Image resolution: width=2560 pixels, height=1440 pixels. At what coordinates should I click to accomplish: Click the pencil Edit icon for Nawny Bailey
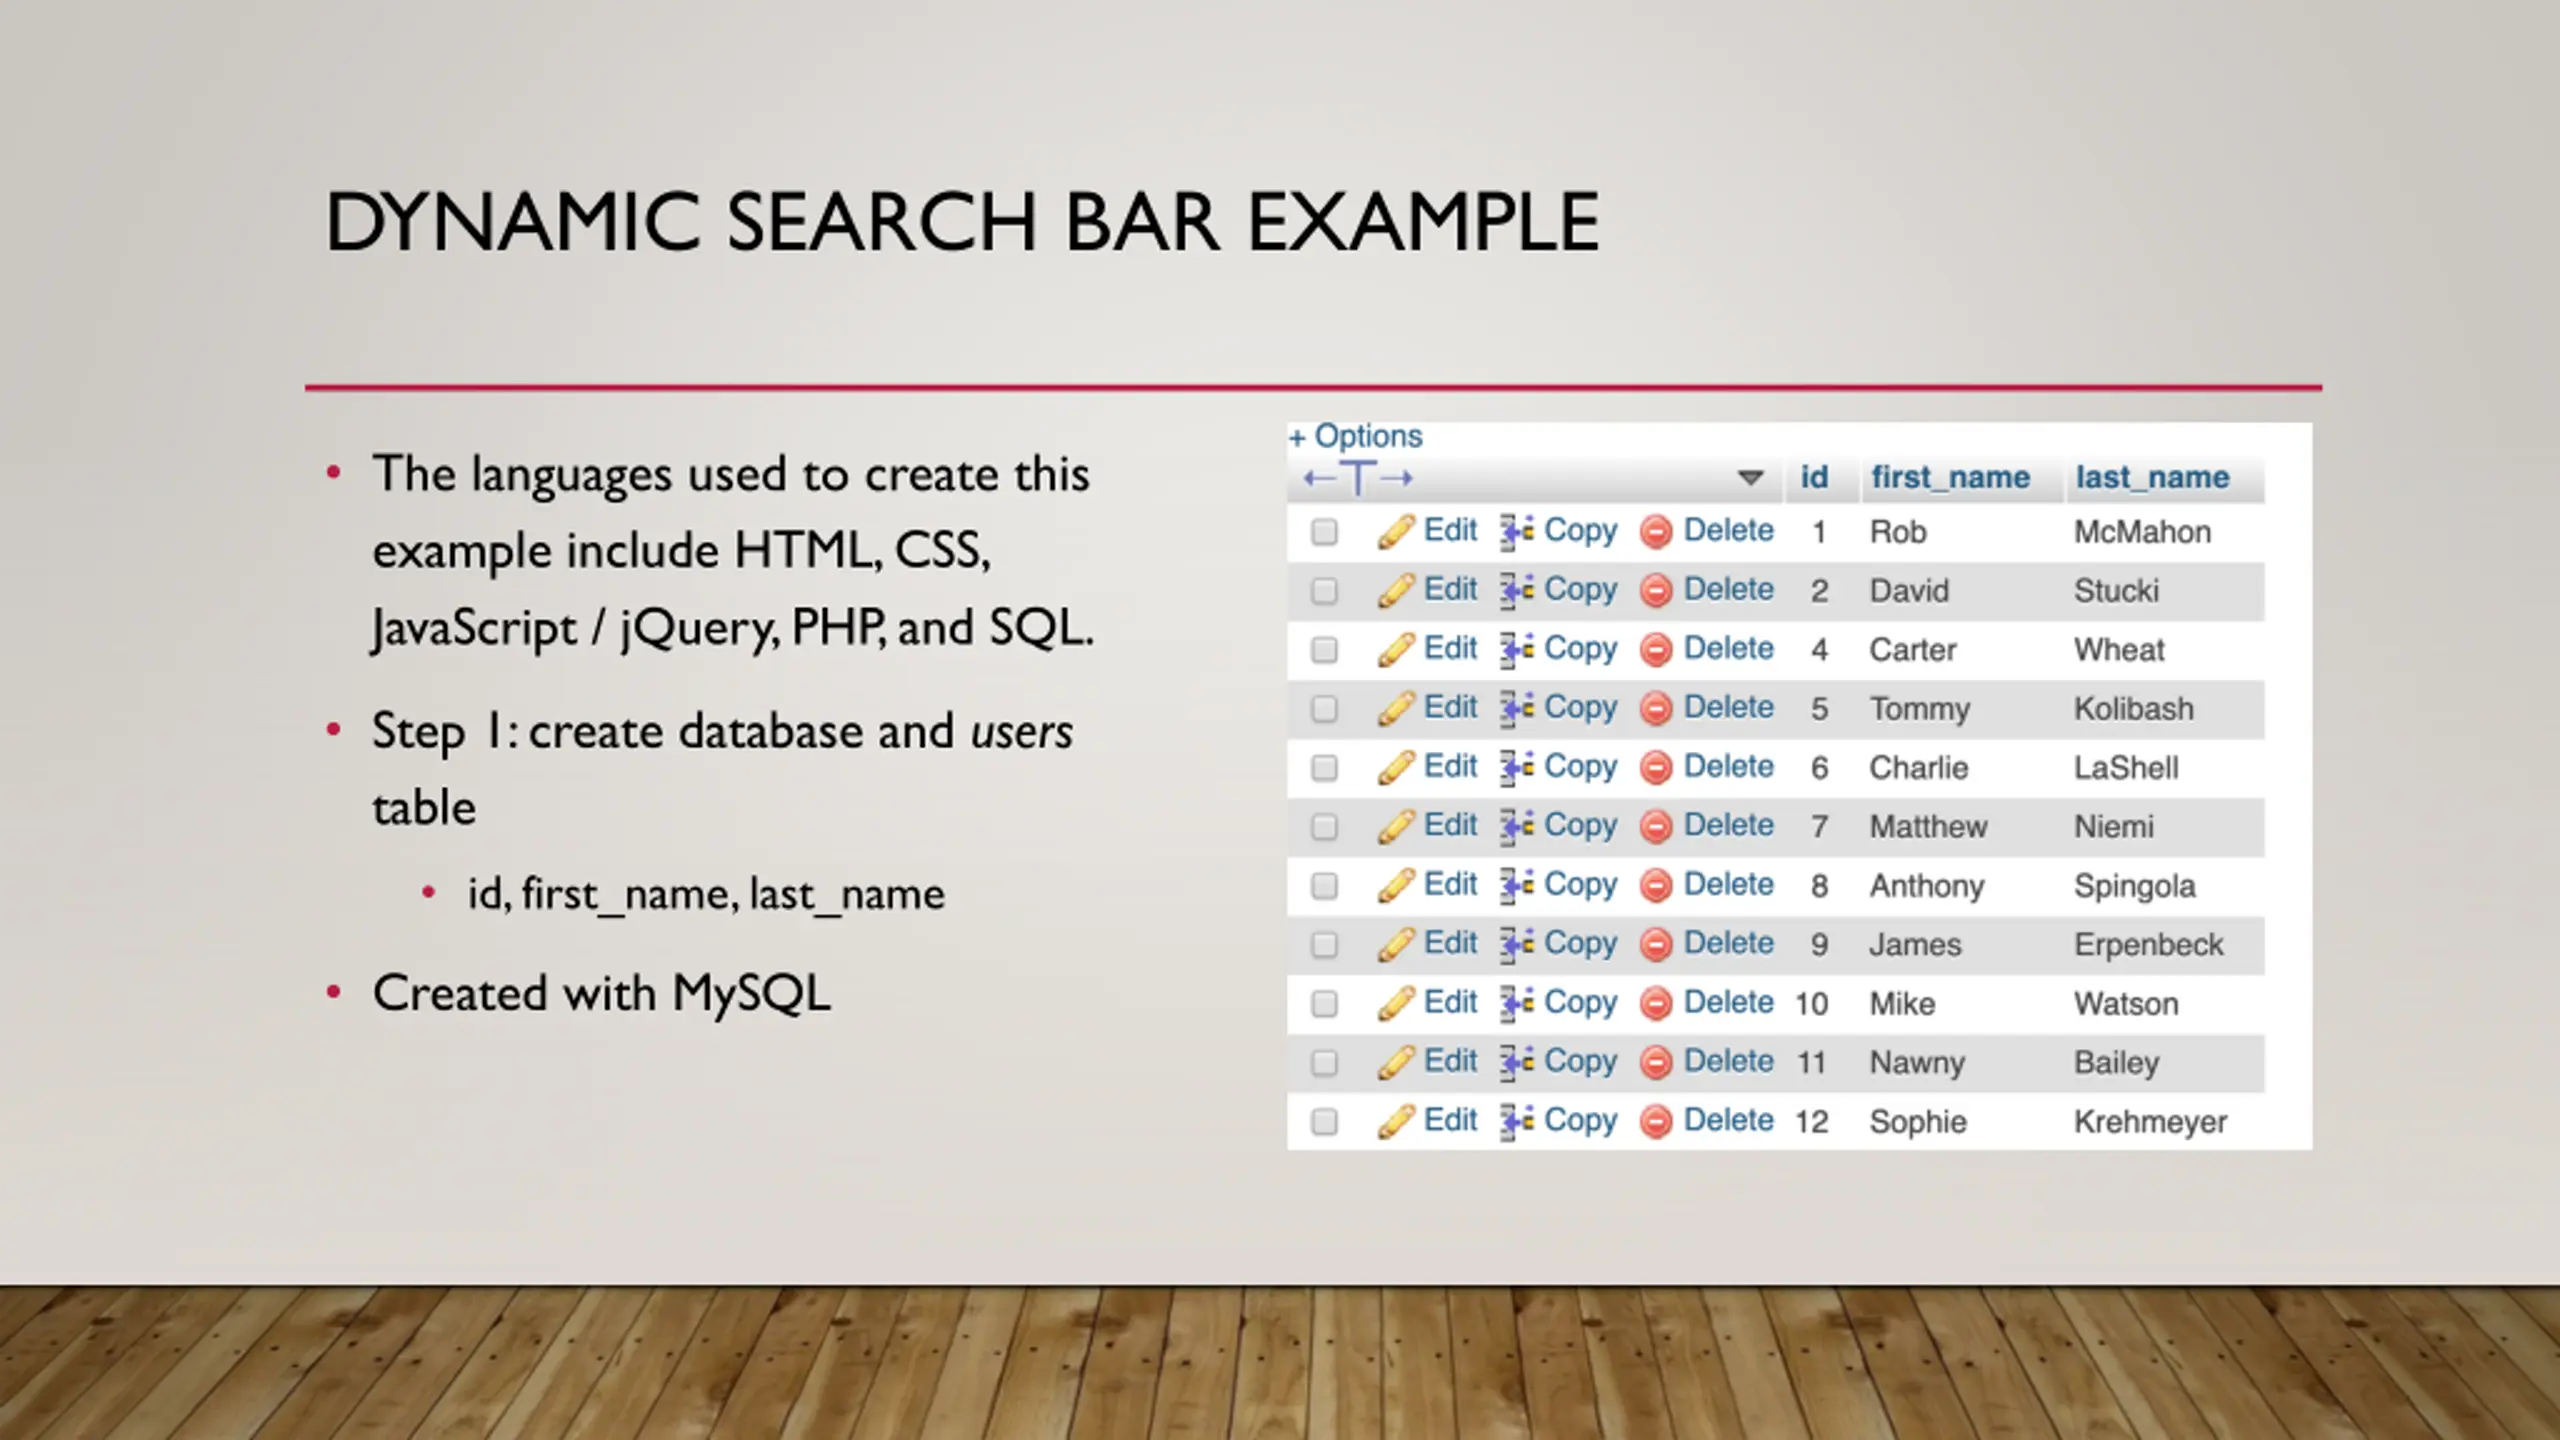[x=1396, y=1062]
